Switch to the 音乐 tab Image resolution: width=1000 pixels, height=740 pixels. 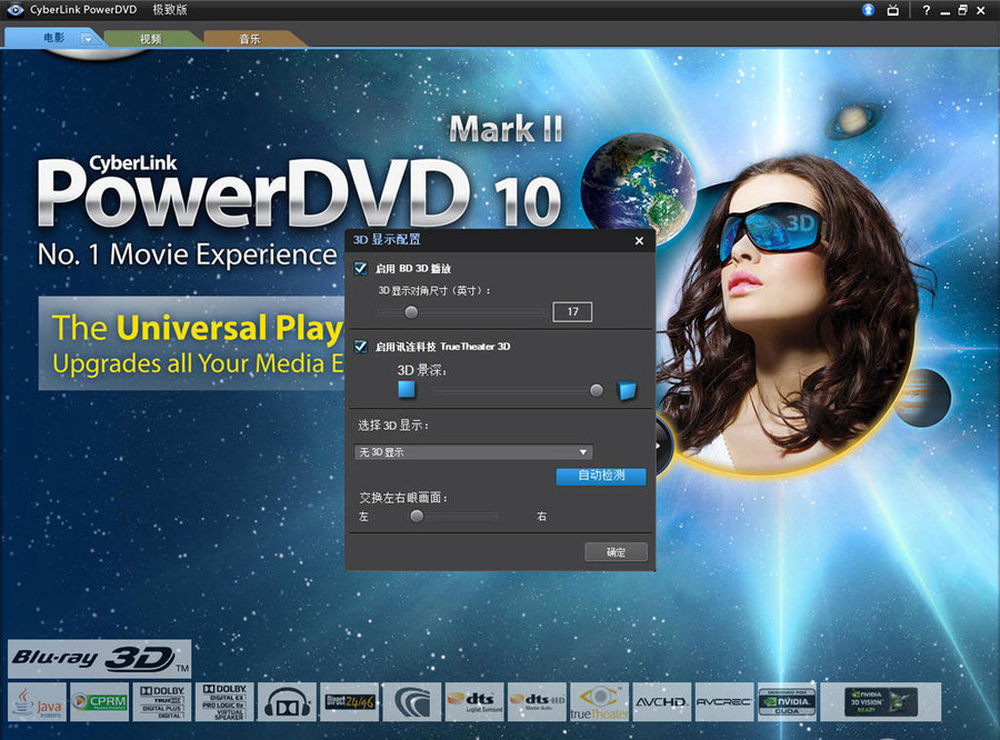(x=250, y=39)
